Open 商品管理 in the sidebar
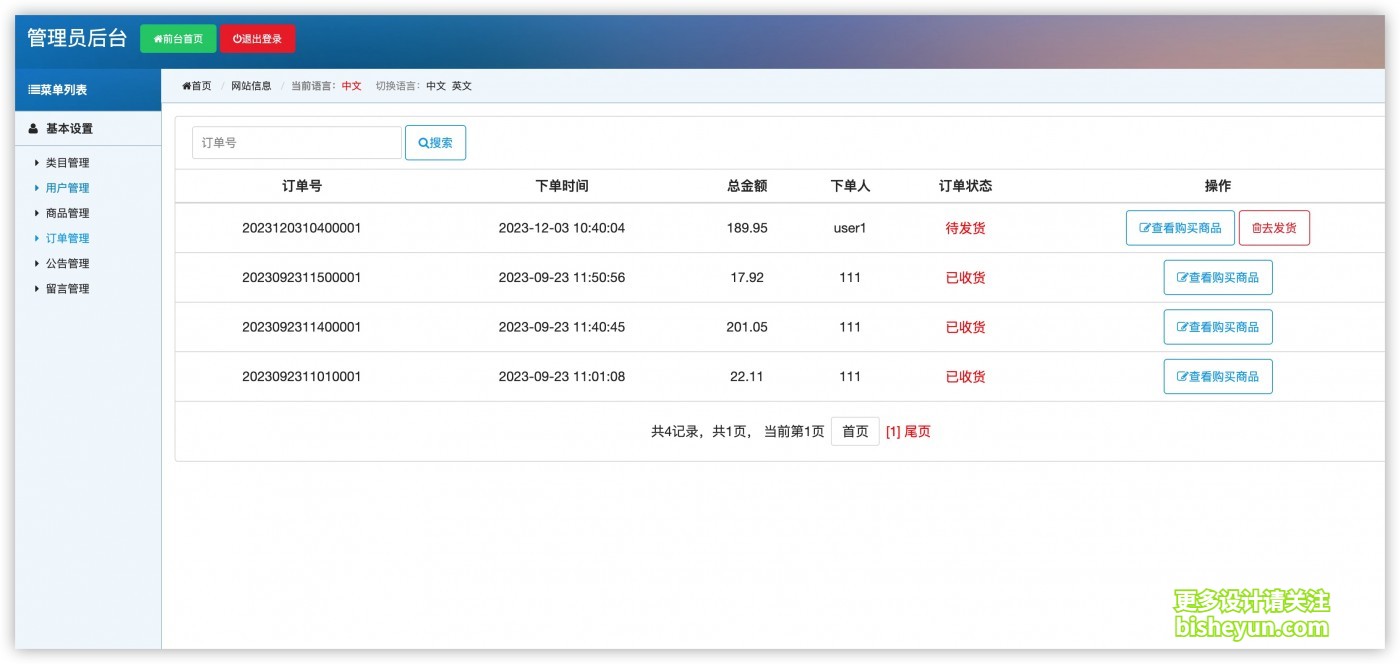1400x664 pixels. [67, 213]
